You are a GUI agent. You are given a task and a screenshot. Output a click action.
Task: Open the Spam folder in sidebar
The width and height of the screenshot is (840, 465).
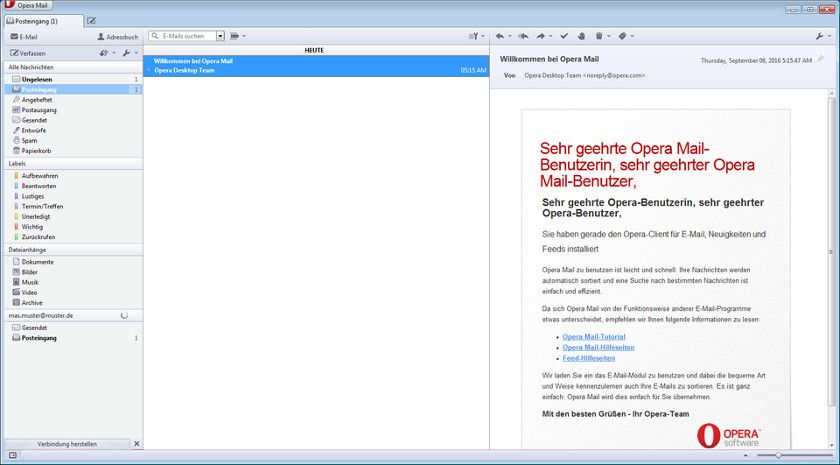(74, 140)
